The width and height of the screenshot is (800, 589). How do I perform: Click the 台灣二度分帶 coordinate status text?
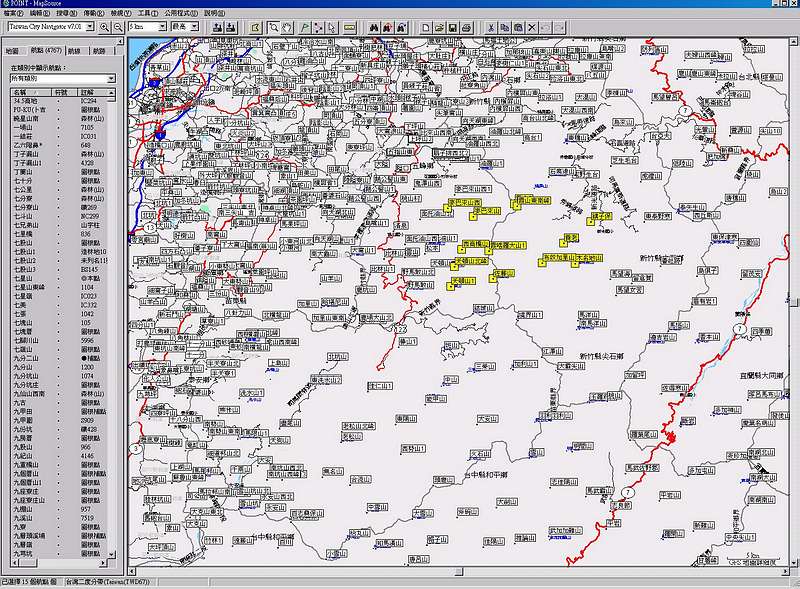click(x=108, y=582)
